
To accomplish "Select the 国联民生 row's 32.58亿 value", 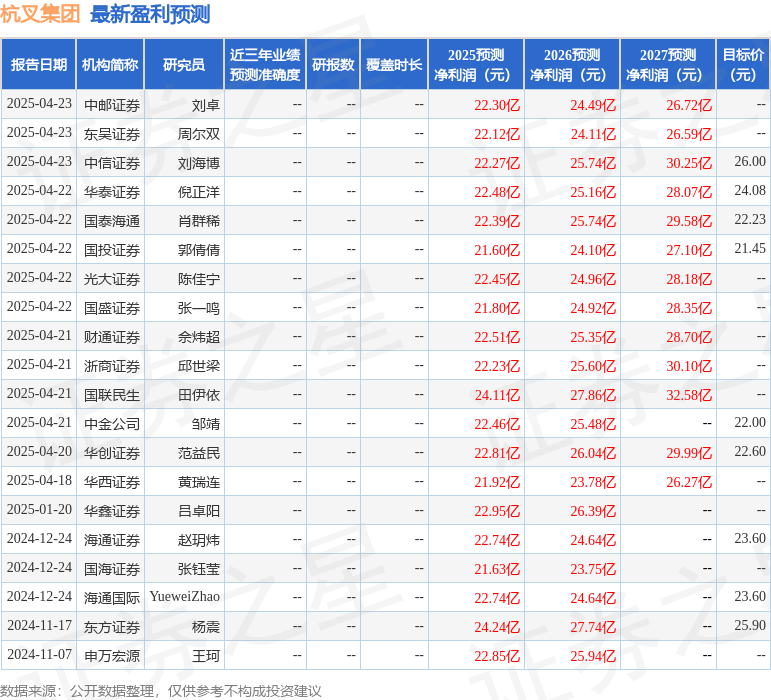I will tap(689, 395).
